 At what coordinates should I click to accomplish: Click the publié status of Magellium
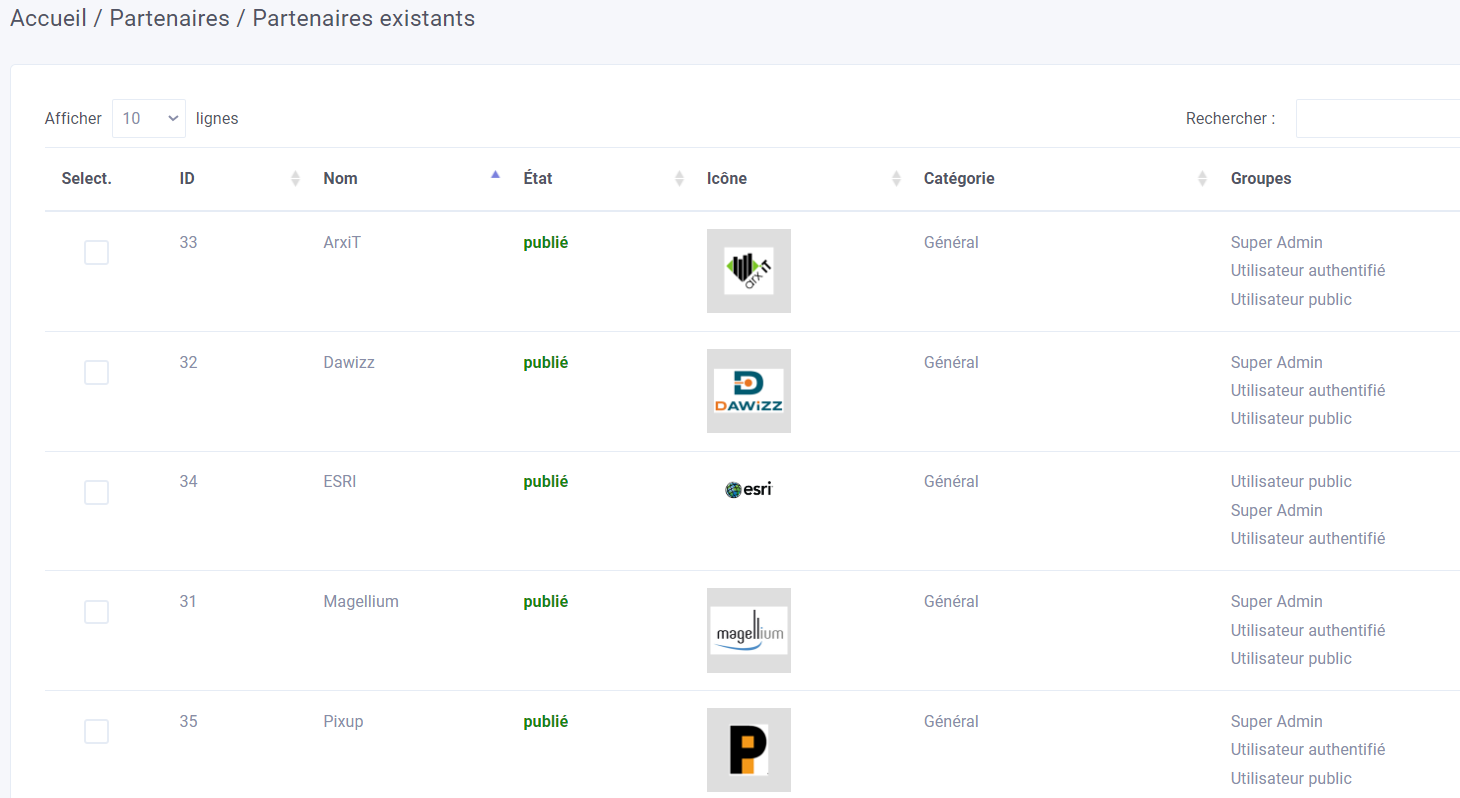(x=546, y=602)
